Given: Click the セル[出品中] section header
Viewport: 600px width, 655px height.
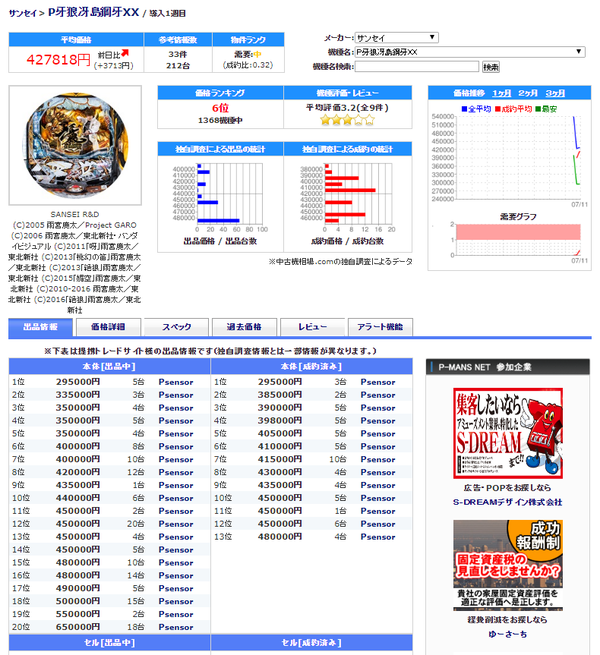Looking at the screenshot, I should (x=109, y=642).
